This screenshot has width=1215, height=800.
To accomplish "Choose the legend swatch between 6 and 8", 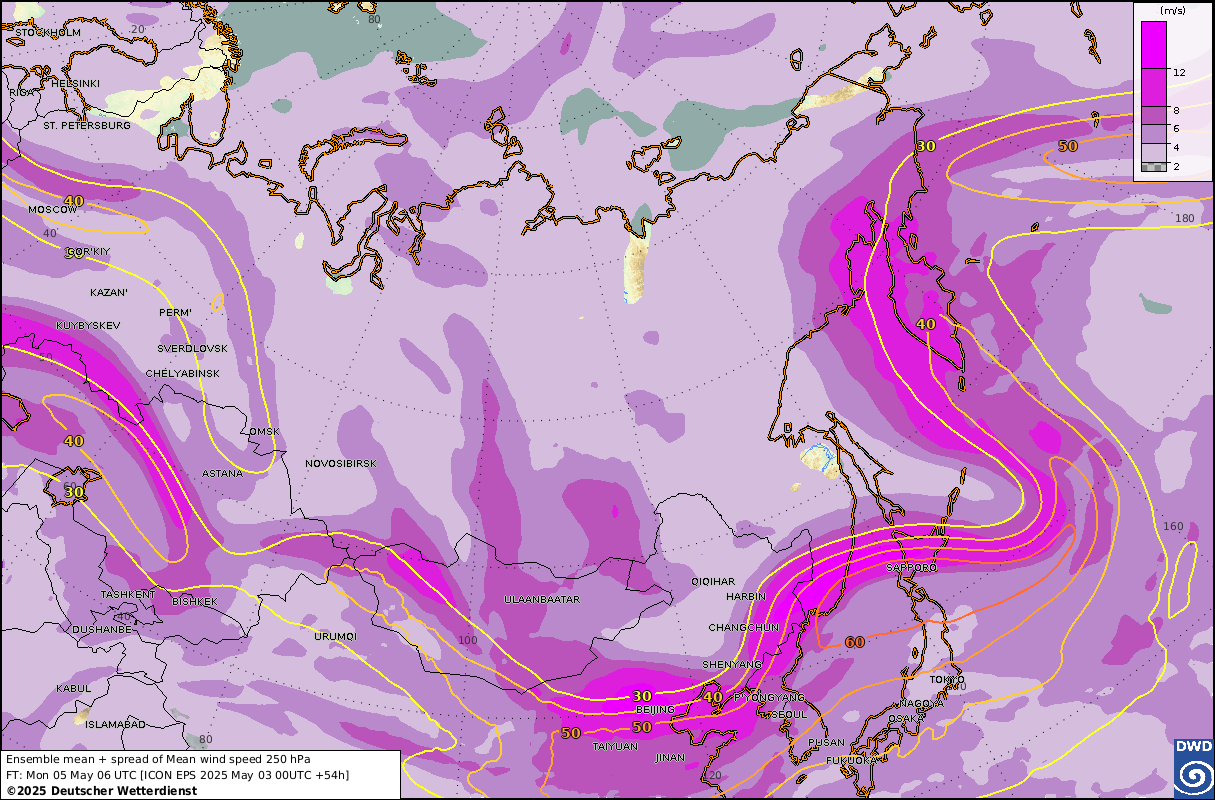I will [x=1154, y=114].
